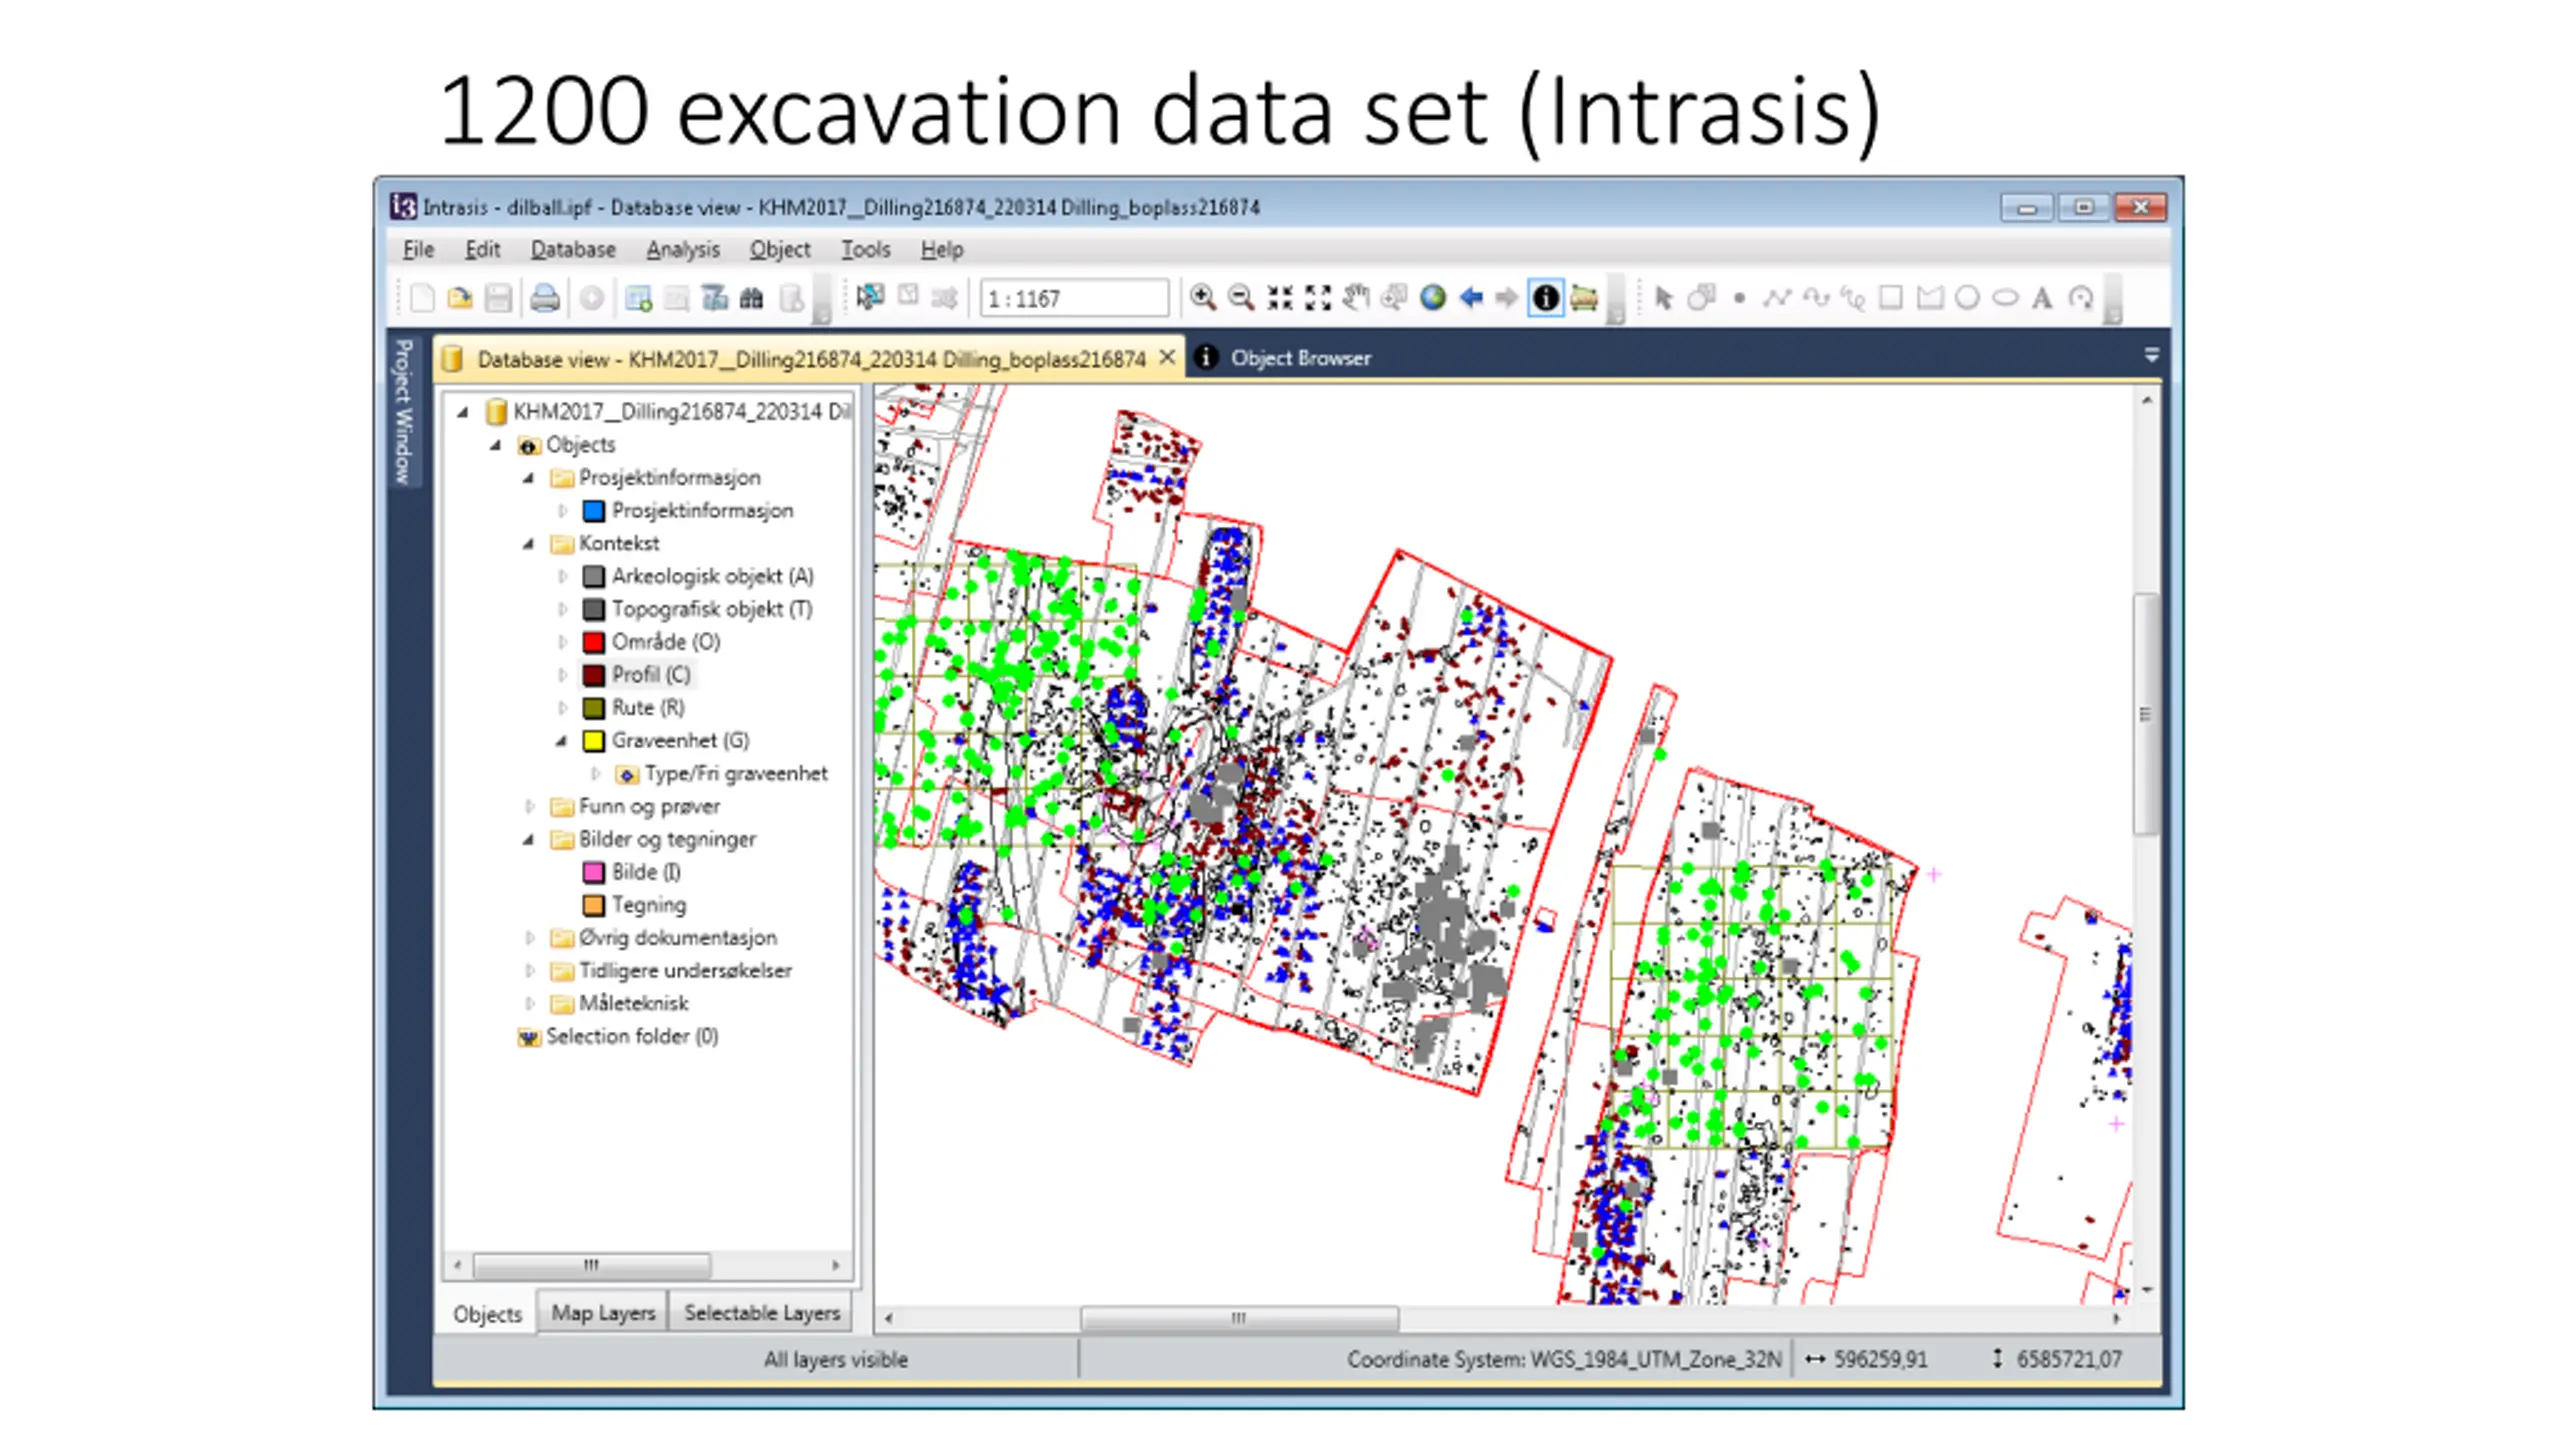Select the Ellipse draw tool

(x=2005, y=298)
